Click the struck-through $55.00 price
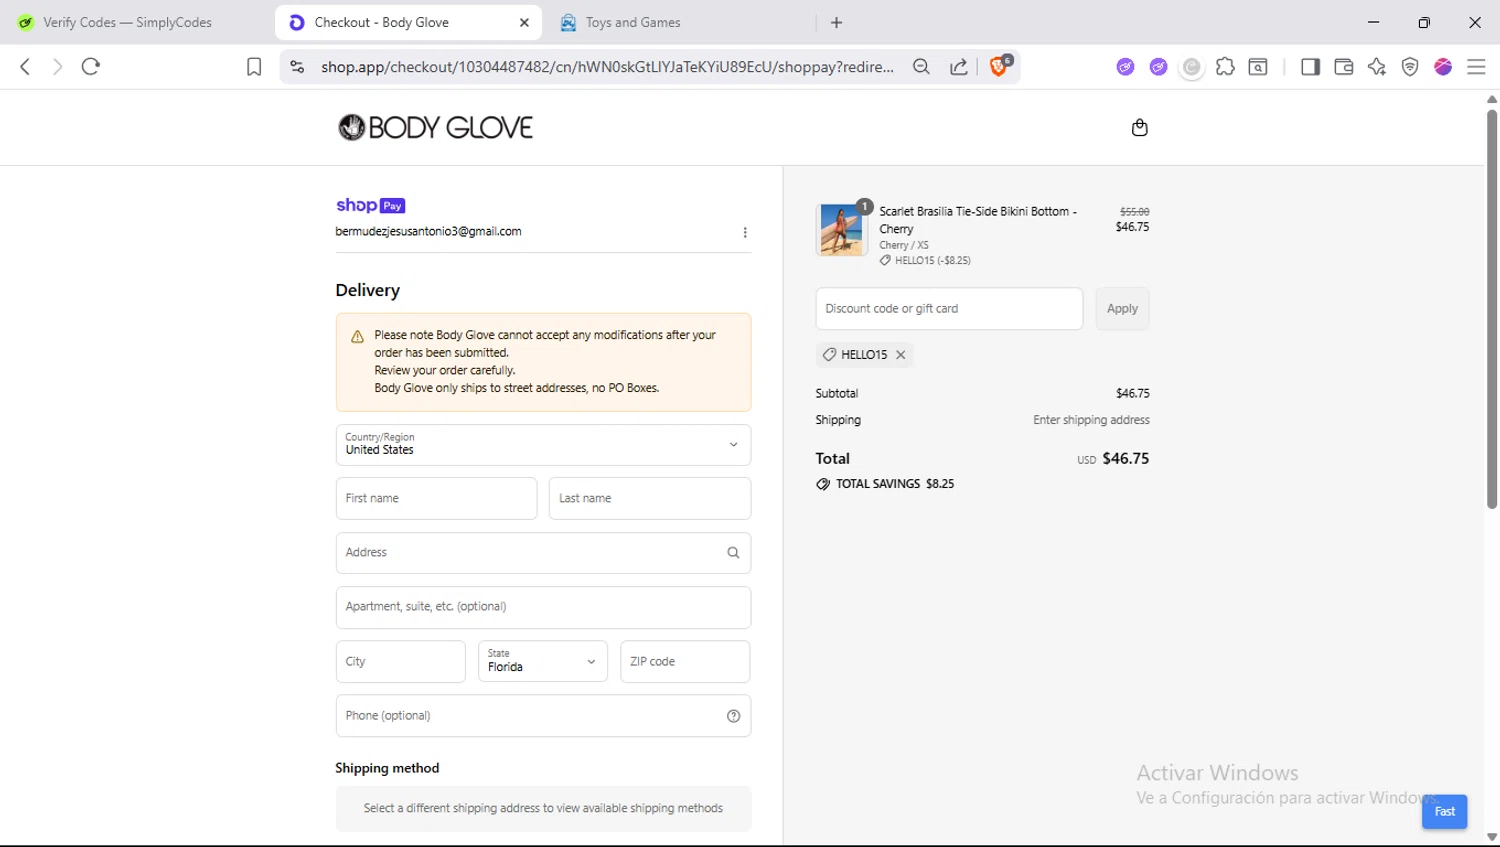The width and height of the screenshot is (1500, 847). [1134, 212]
